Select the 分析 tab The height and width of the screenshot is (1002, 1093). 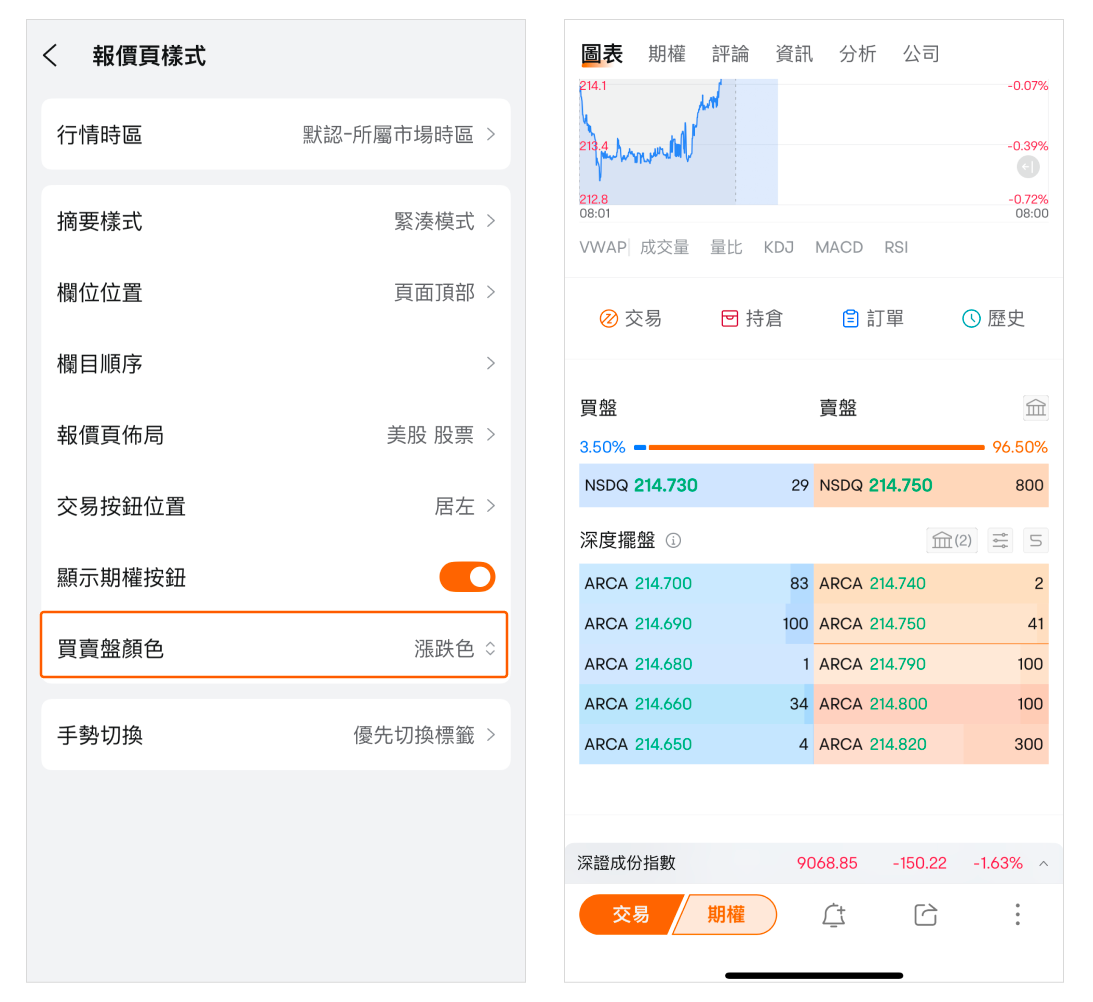[857, 54]
